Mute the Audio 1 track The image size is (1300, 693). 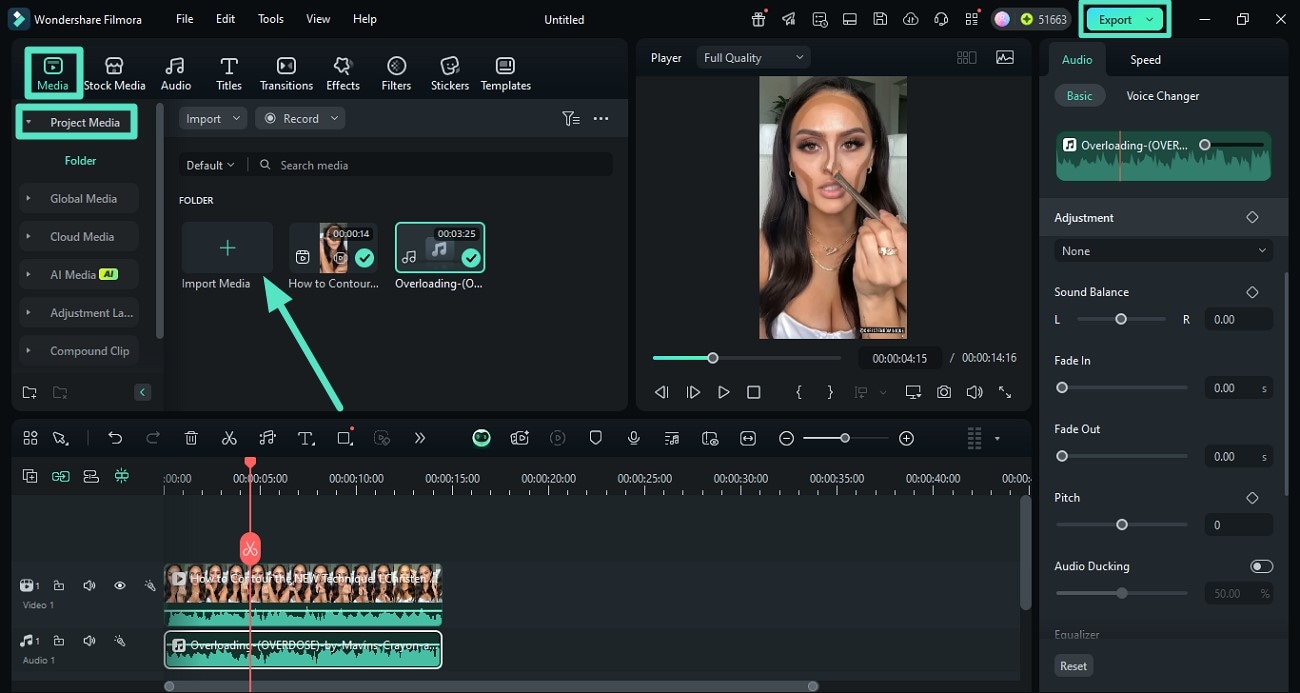[89, 641]
